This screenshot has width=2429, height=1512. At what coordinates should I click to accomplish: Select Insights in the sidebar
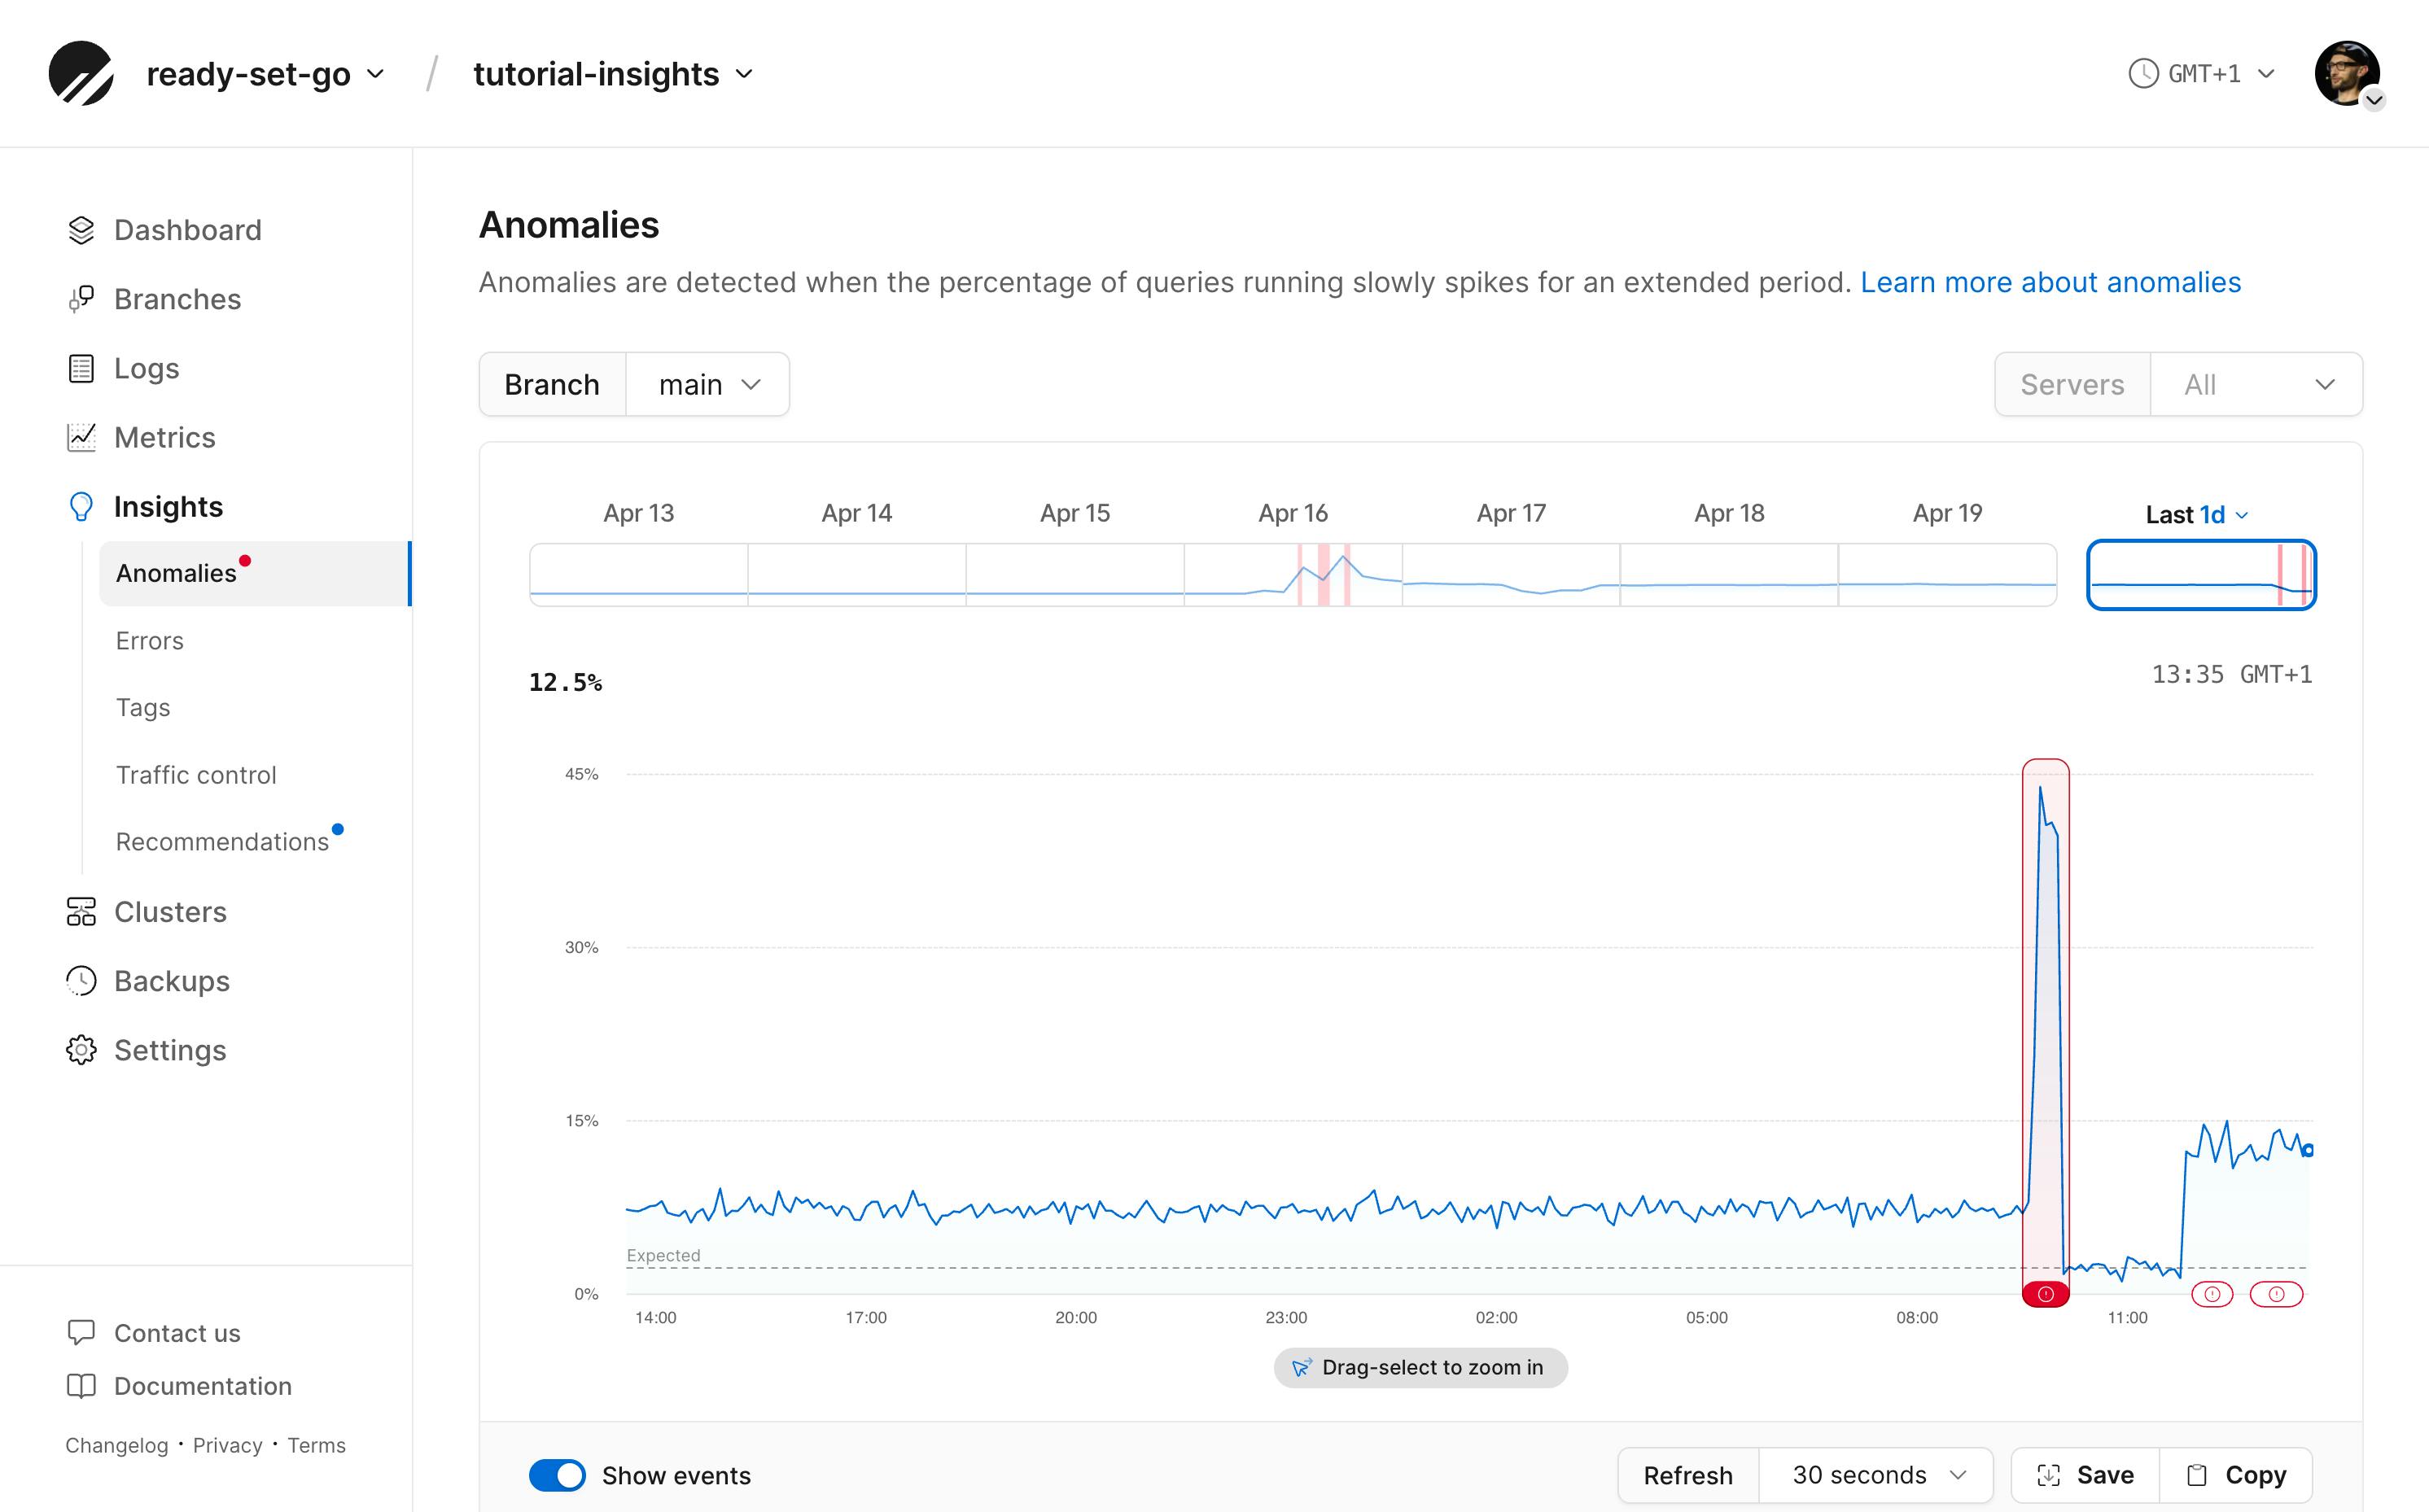pos(168,506)
